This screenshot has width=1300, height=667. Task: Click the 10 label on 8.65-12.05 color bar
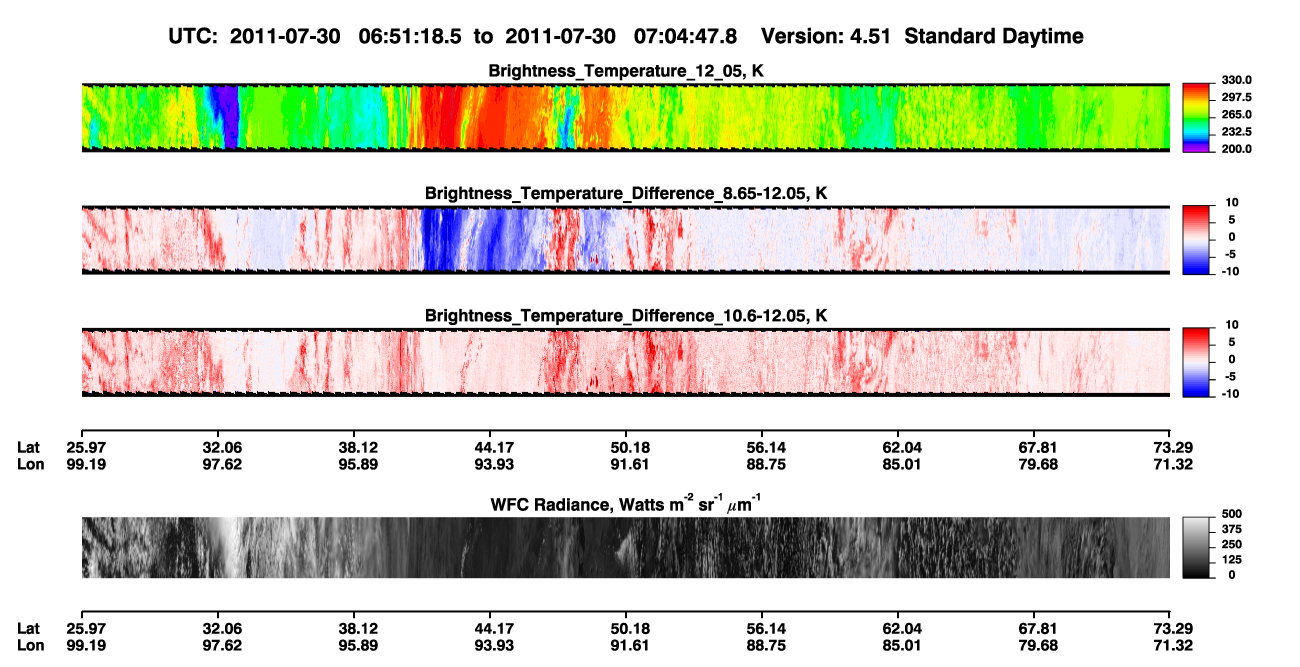click(1233, 202)
